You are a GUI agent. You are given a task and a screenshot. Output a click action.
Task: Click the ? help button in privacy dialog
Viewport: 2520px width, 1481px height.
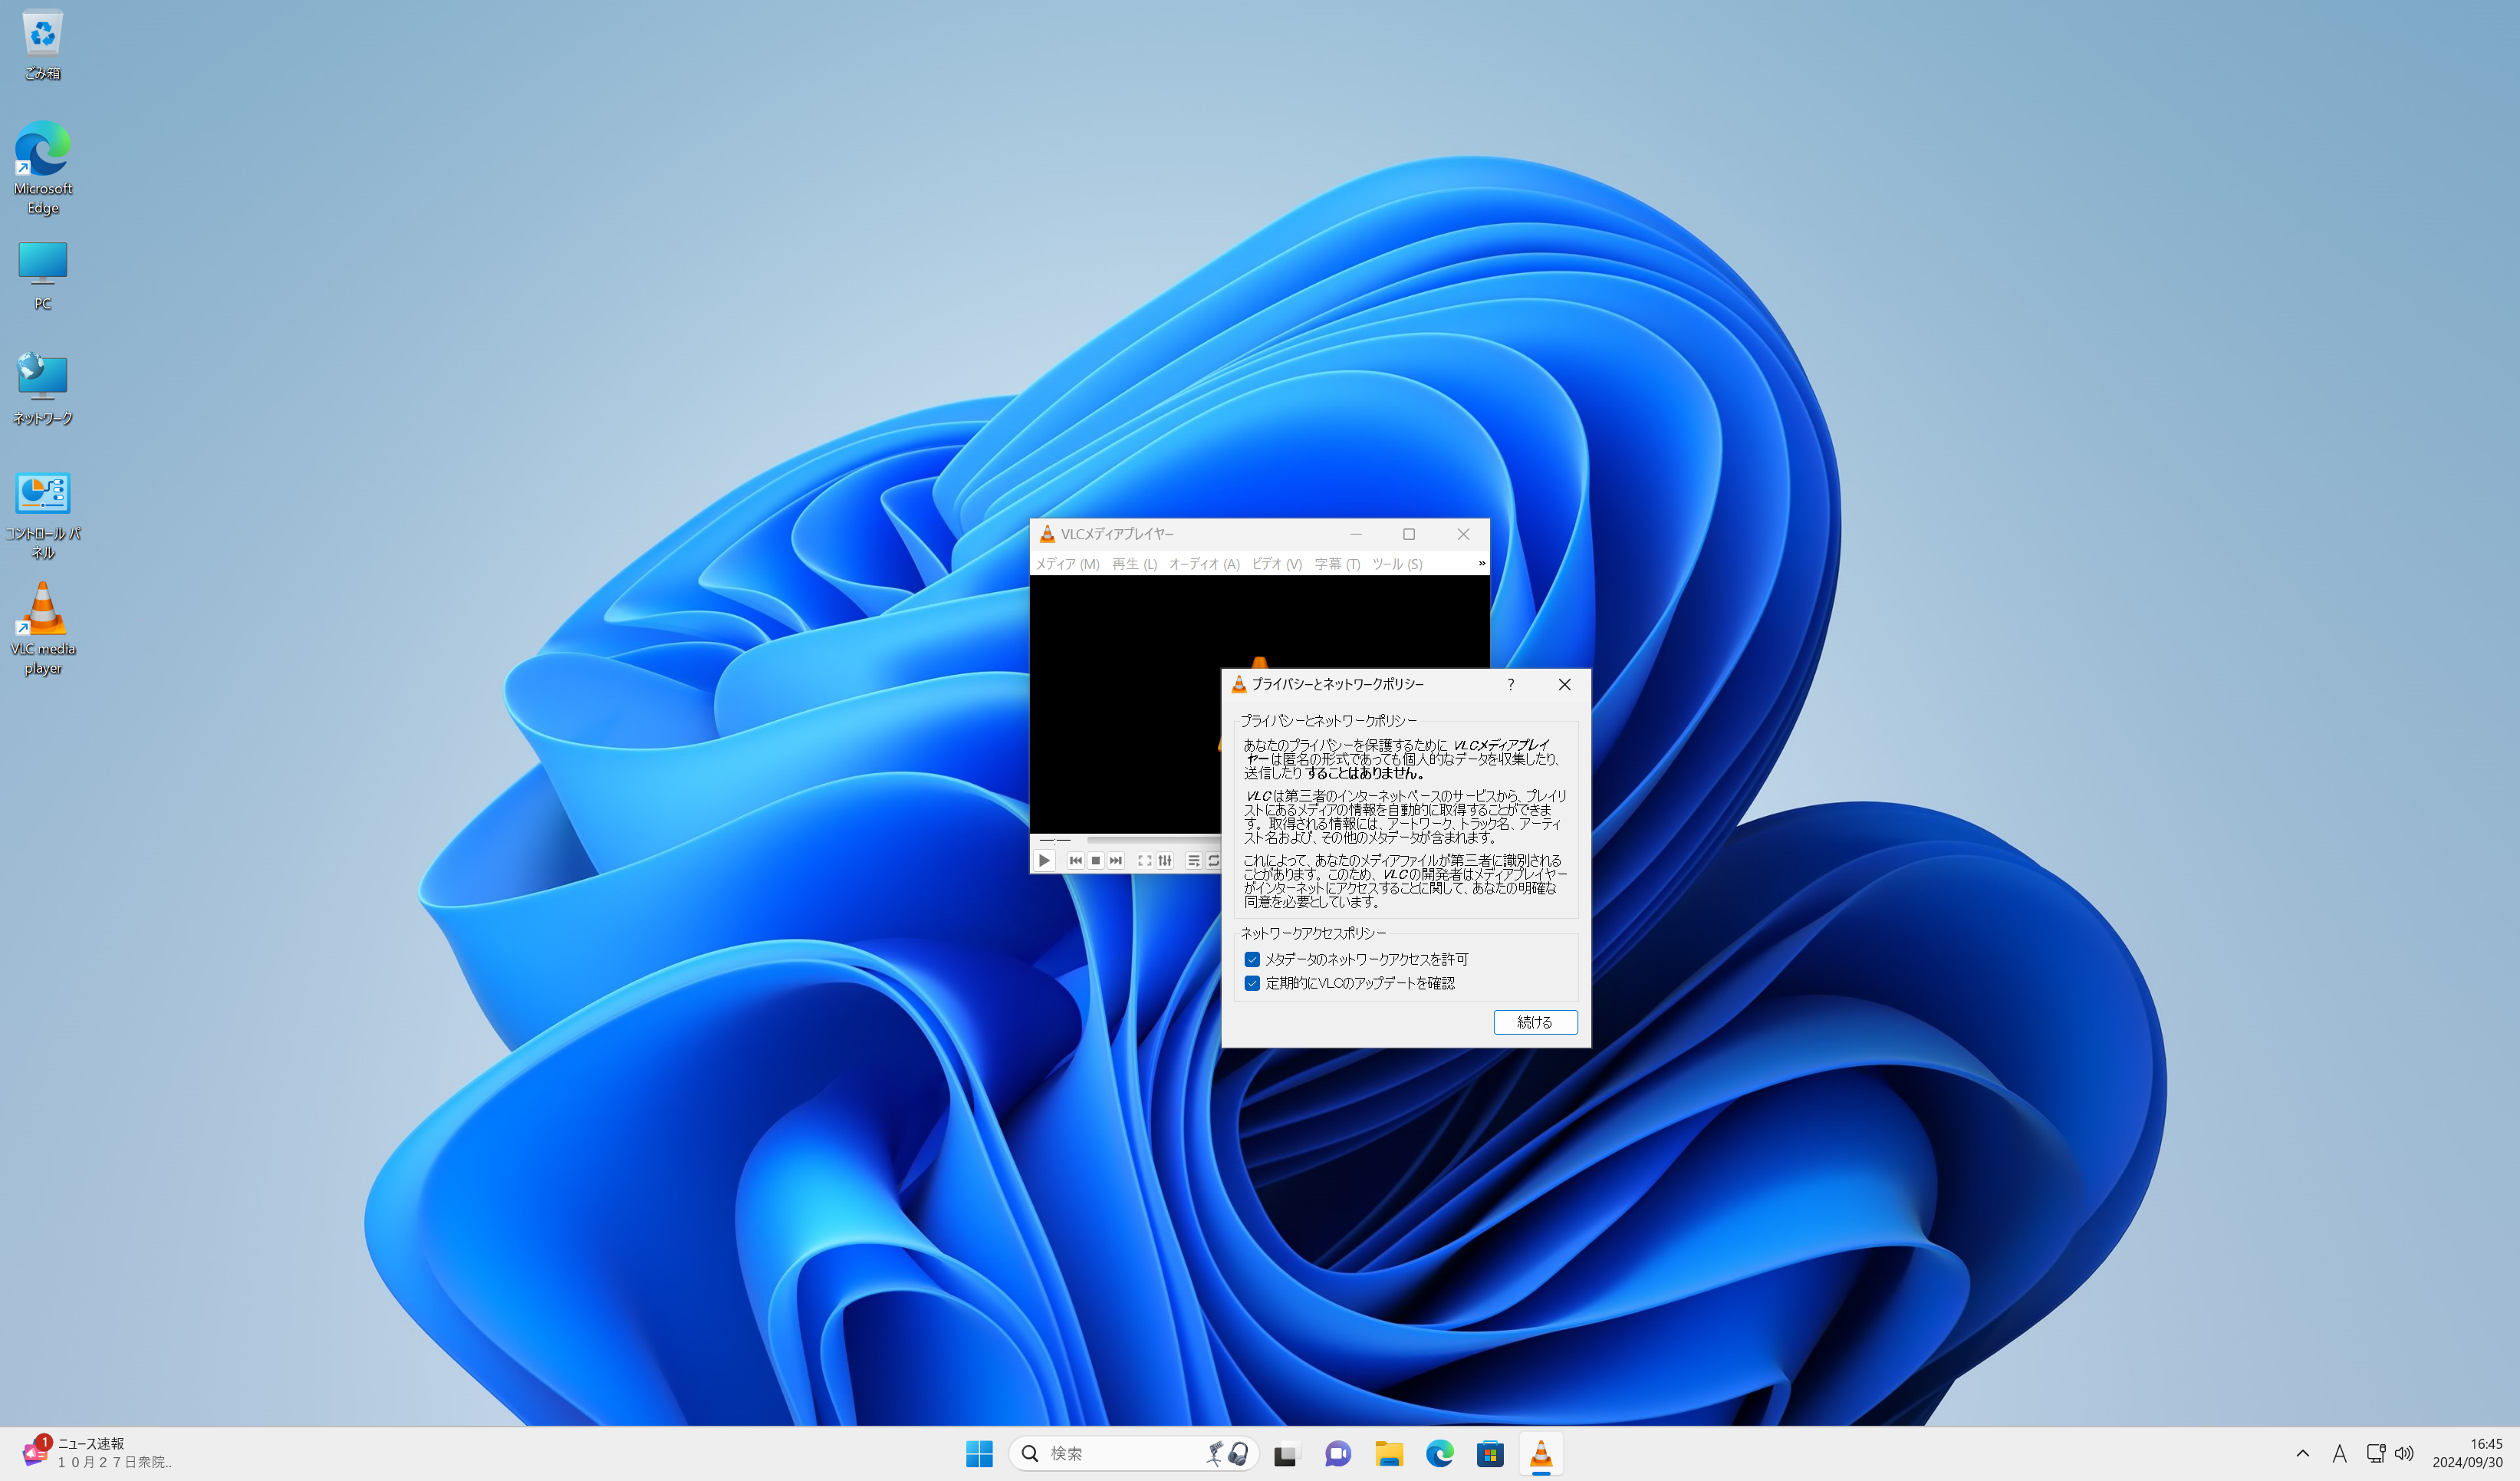(1510, 685)
